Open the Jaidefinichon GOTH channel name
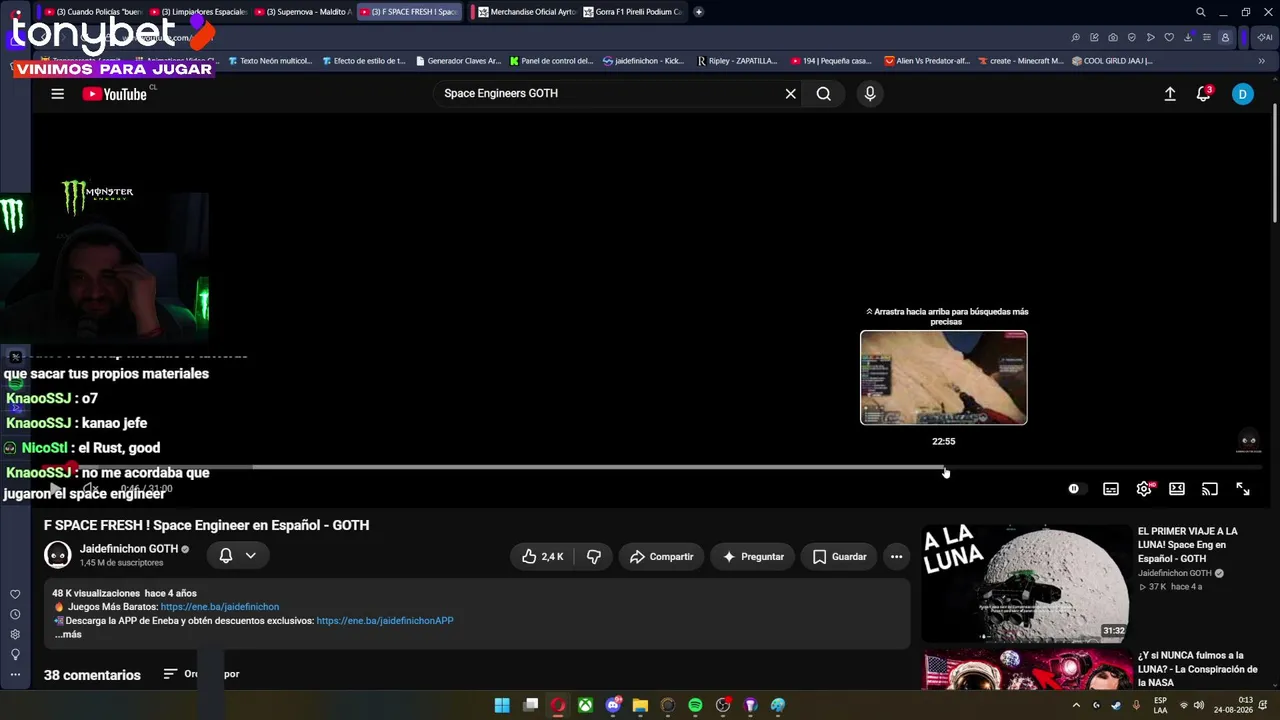The image size is (1280, 720). (128, 549)
